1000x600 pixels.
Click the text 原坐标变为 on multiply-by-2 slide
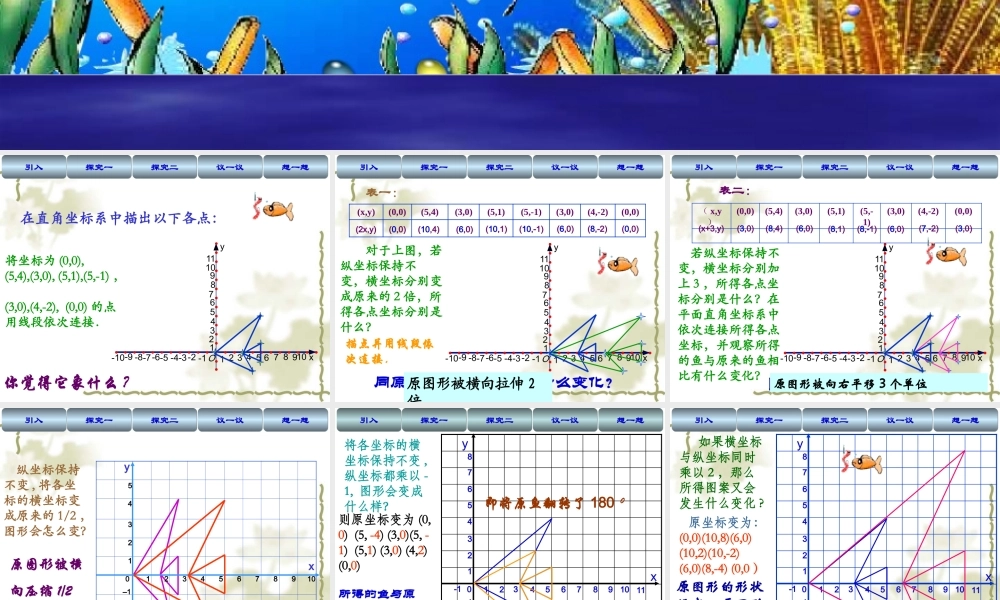(724, 522)
